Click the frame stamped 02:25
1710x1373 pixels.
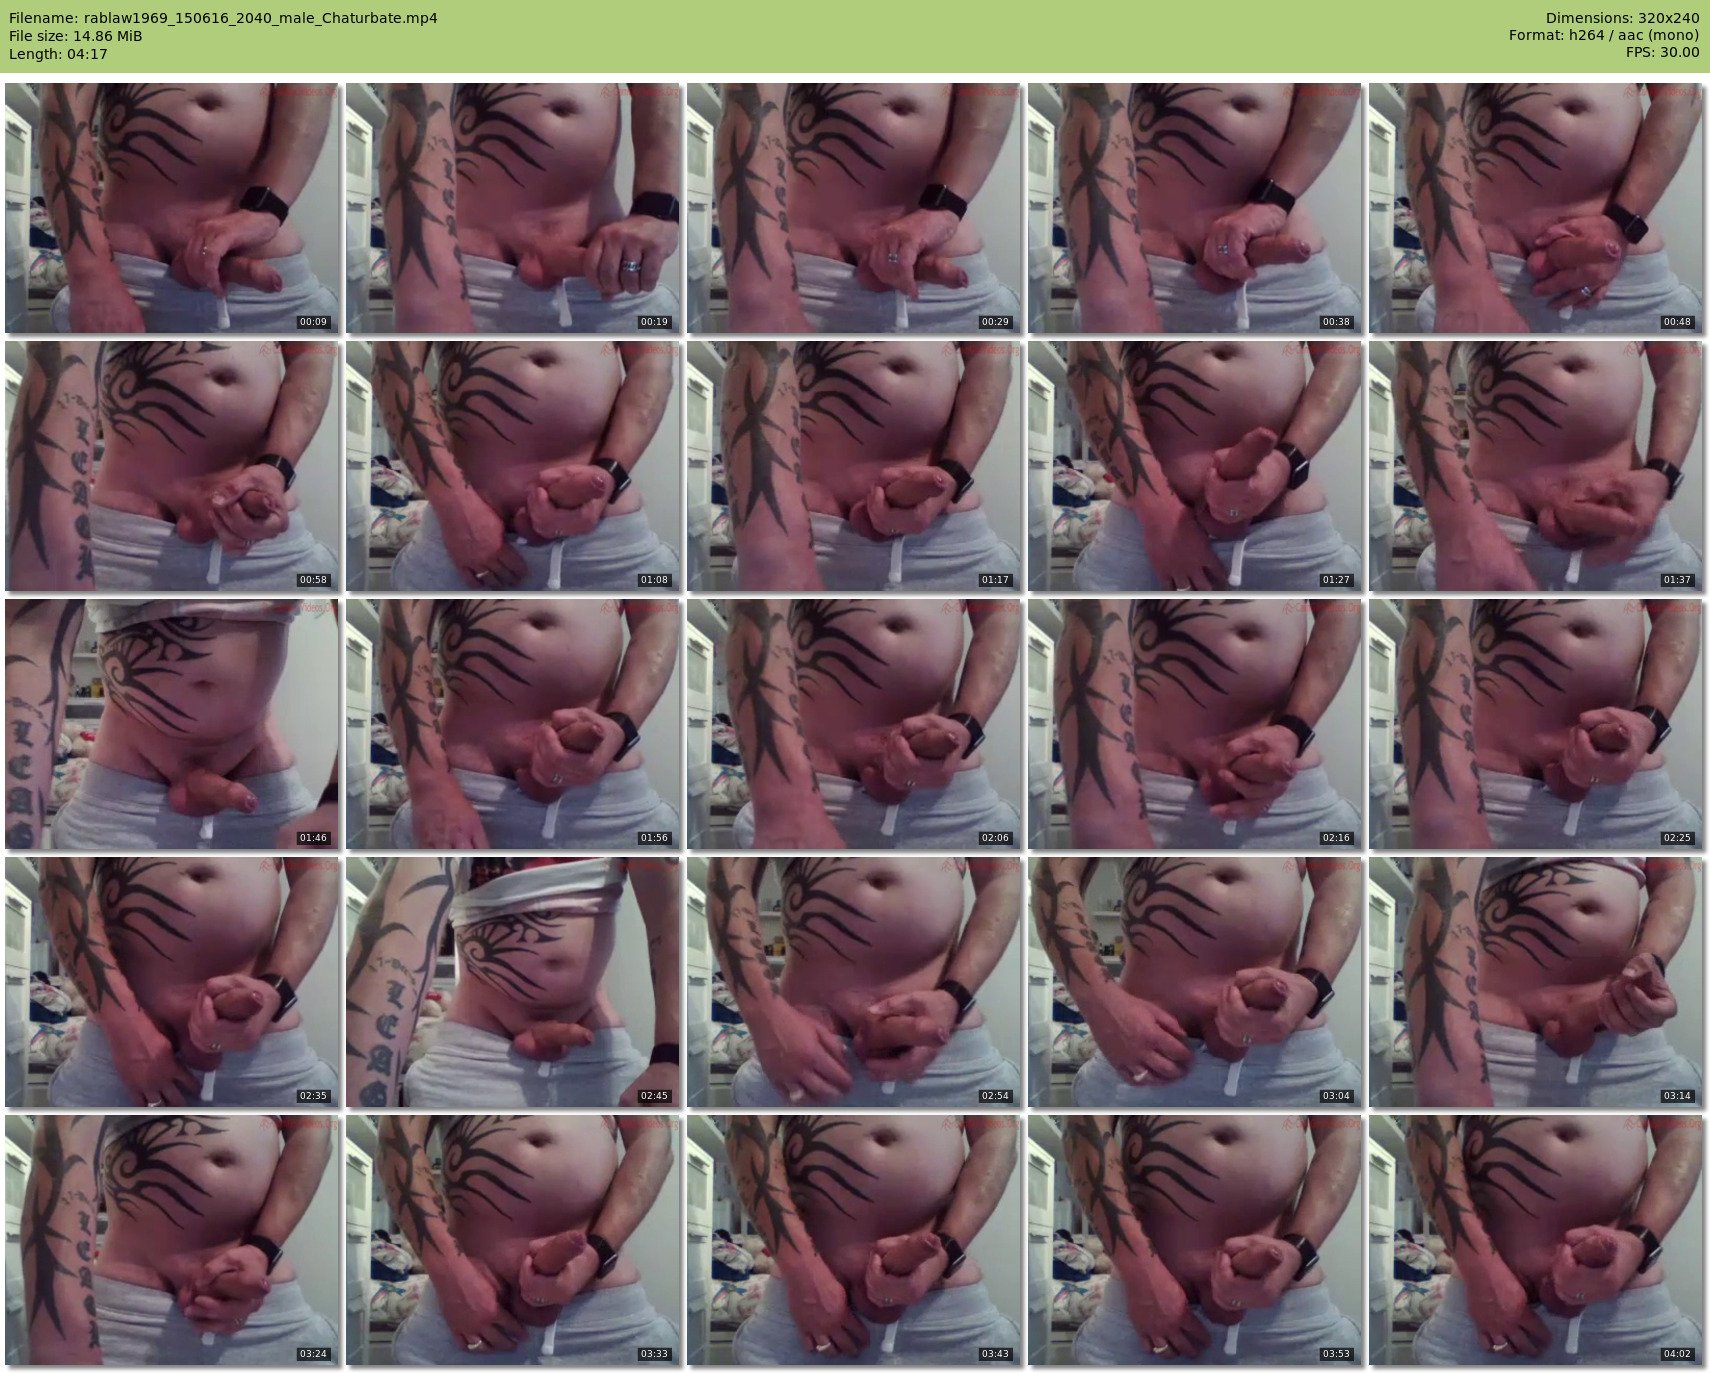(1536, 724)
